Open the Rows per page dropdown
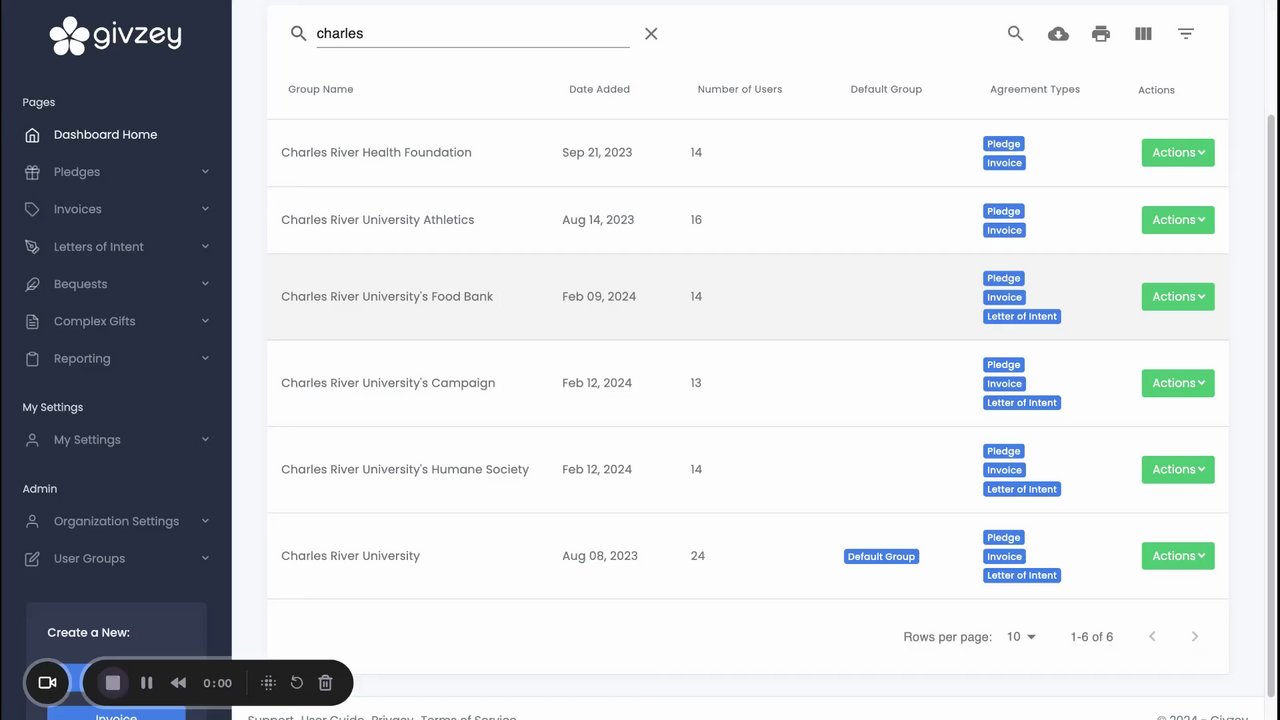 coord(1021,637)
